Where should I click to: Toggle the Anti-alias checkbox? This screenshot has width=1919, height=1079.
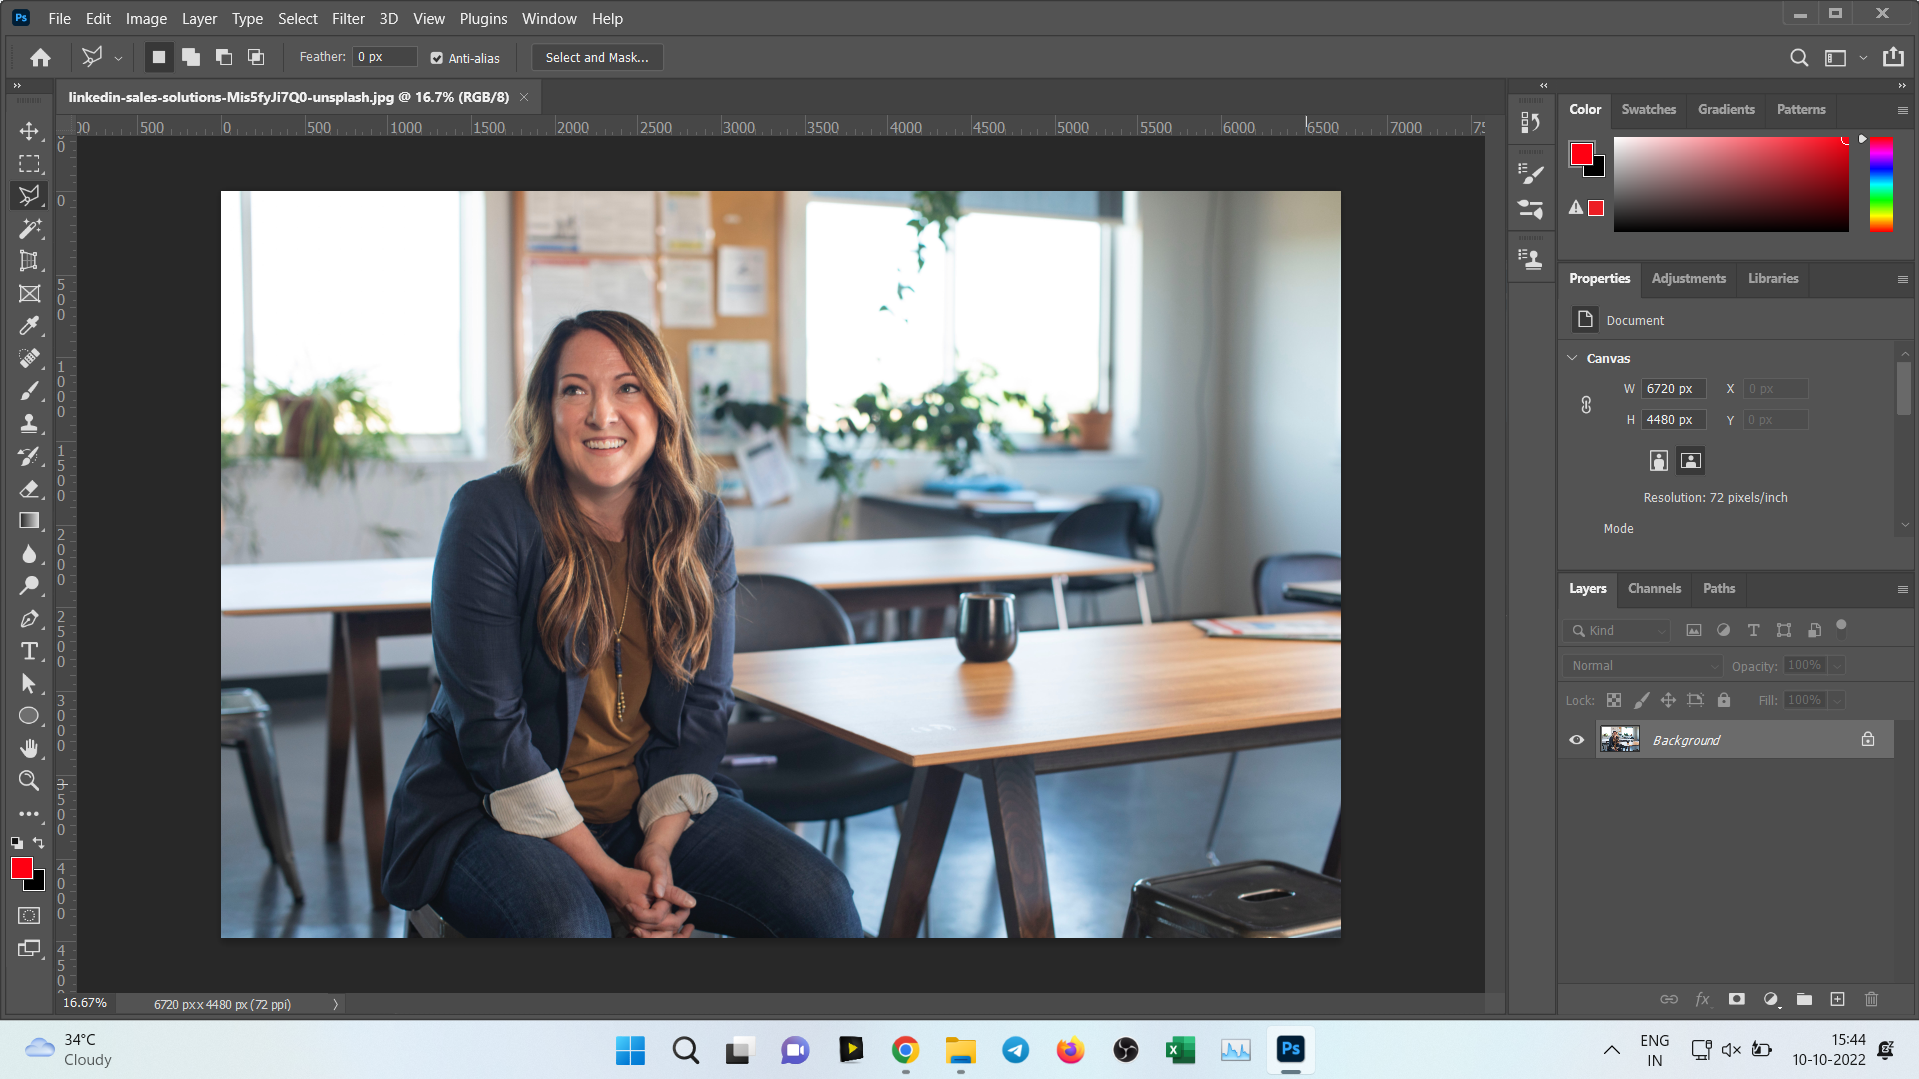[437, 58]
